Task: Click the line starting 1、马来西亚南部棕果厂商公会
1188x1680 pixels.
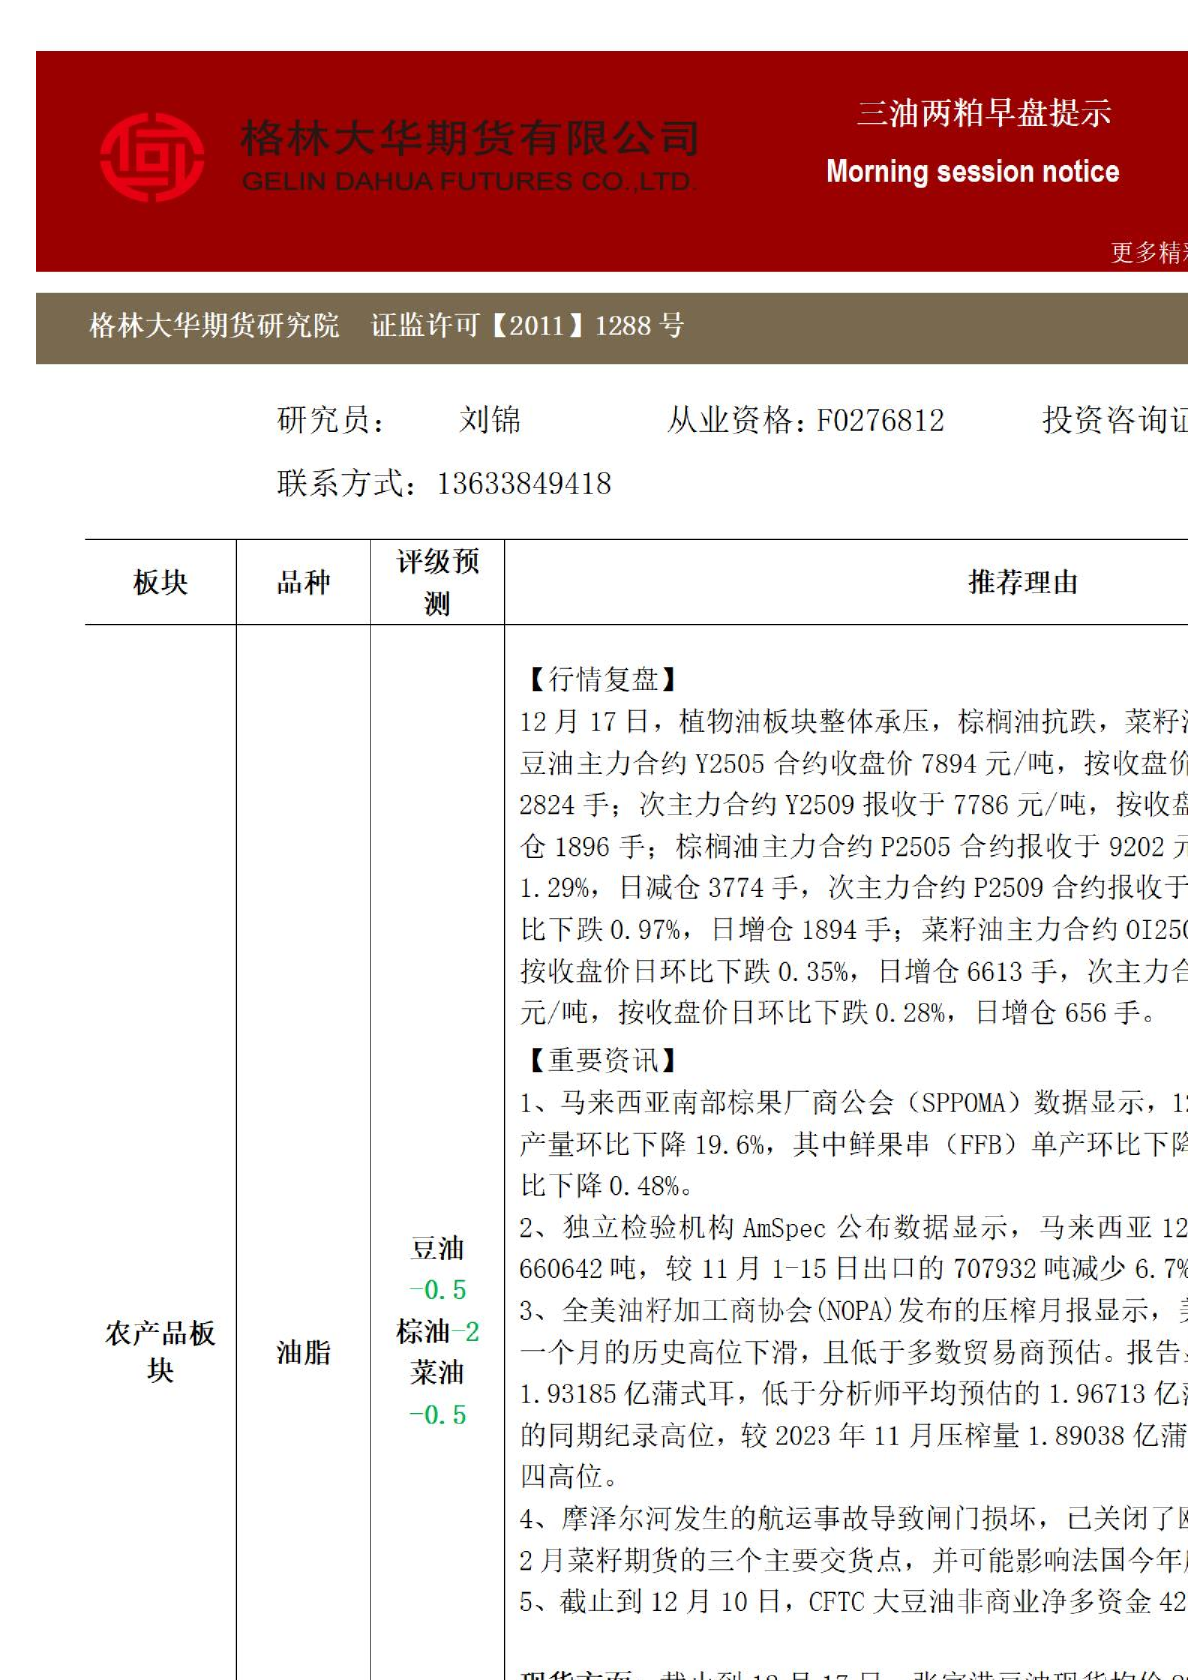Action: 853,1103
